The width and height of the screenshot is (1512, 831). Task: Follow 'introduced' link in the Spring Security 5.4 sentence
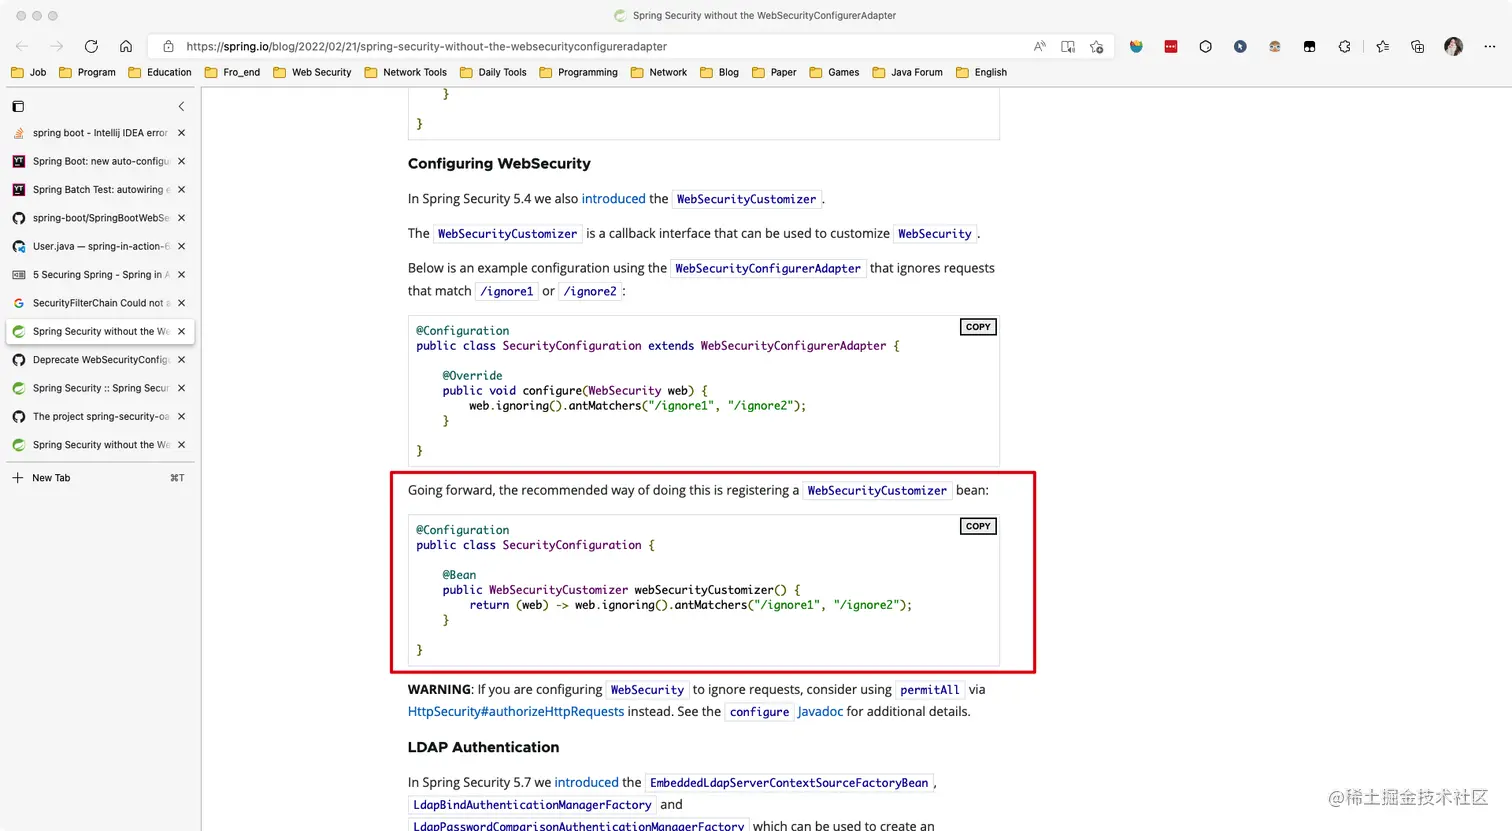click(614, 199)
